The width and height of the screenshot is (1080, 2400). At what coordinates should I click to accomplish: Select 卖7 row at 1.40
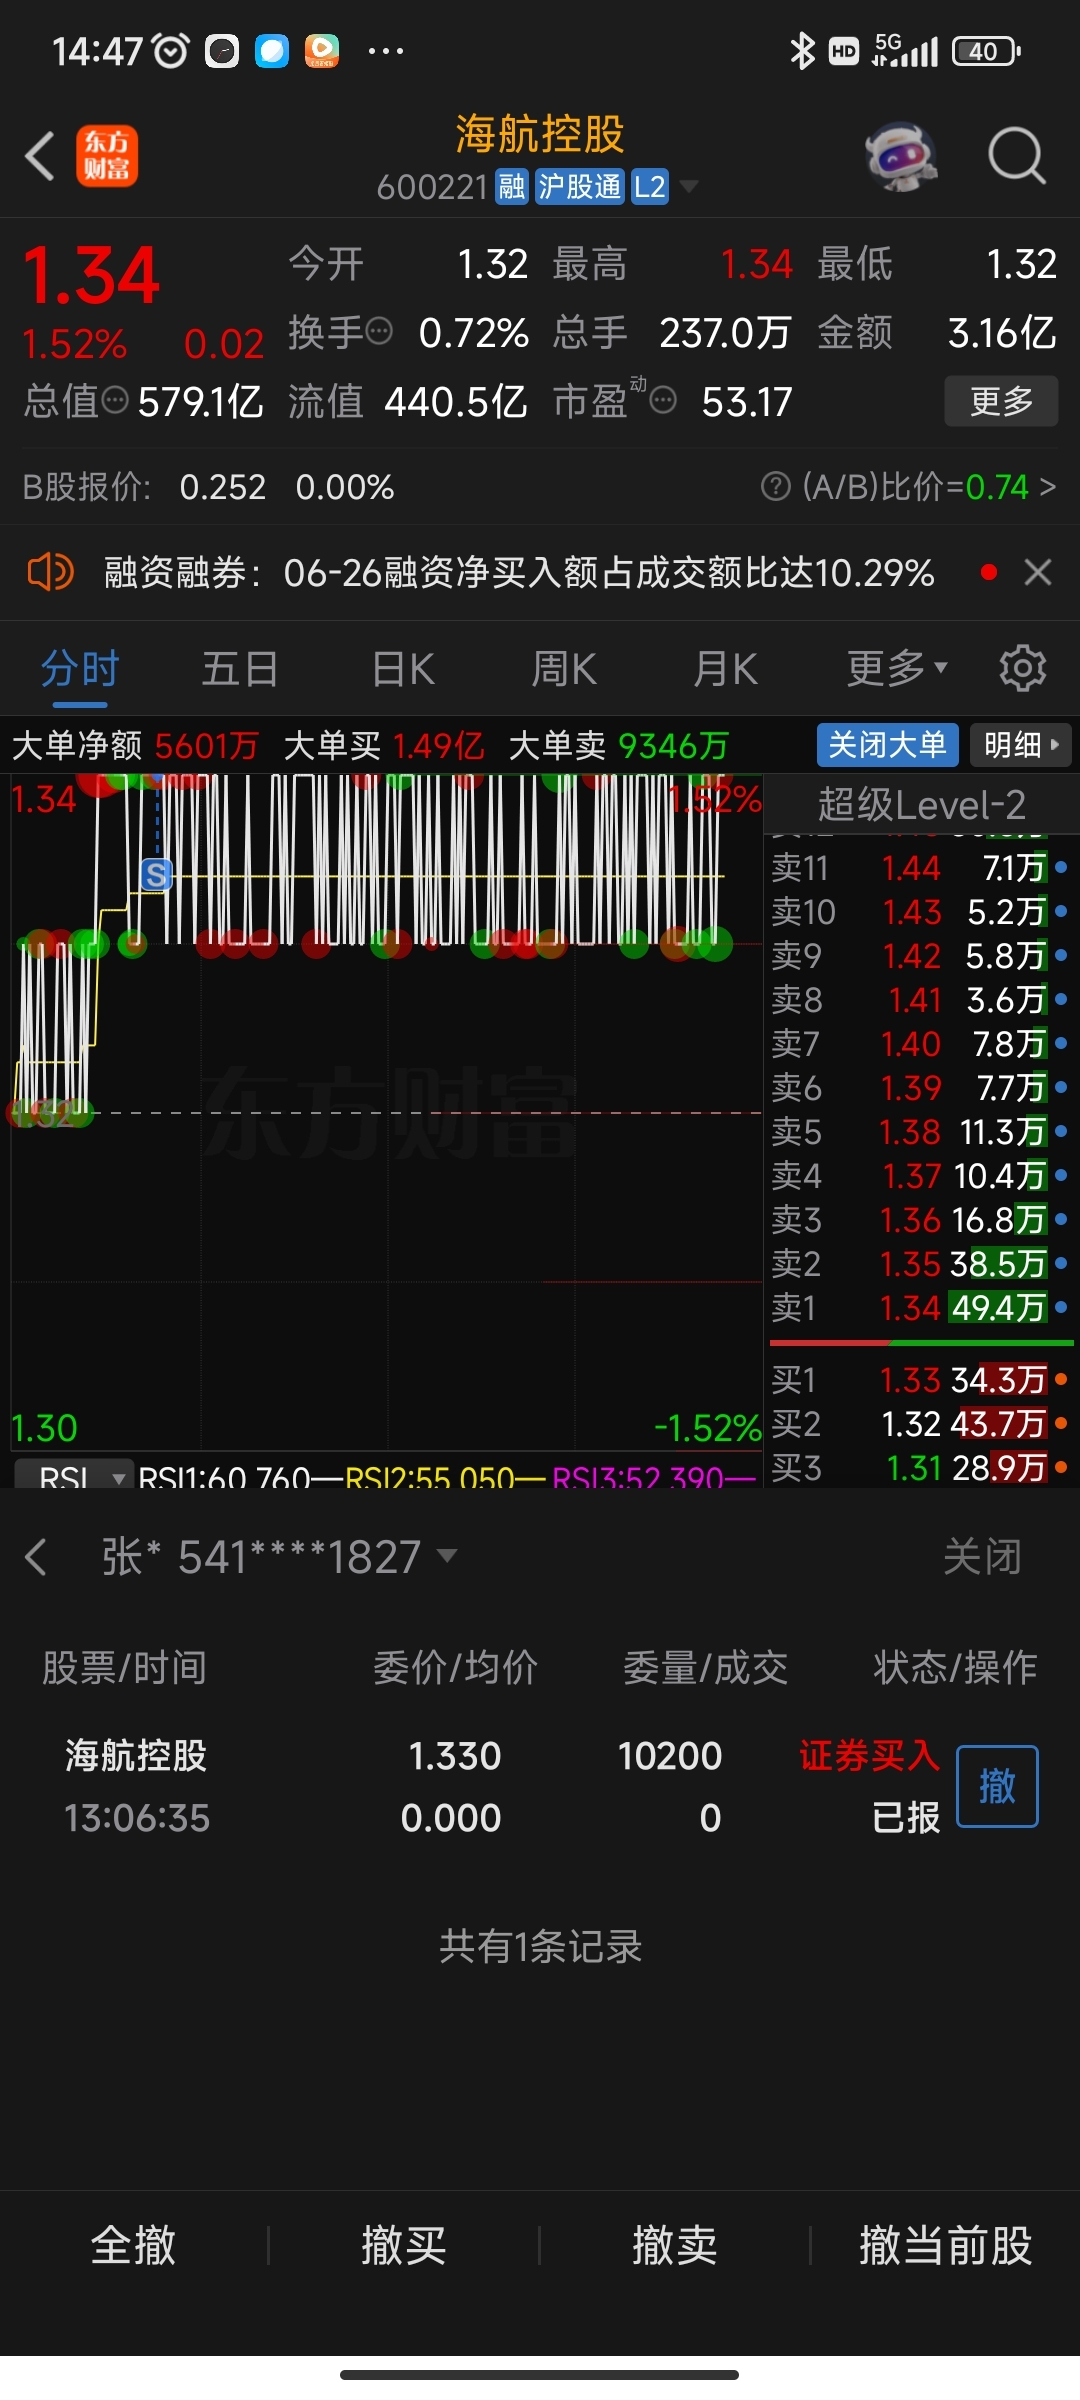918,1044
